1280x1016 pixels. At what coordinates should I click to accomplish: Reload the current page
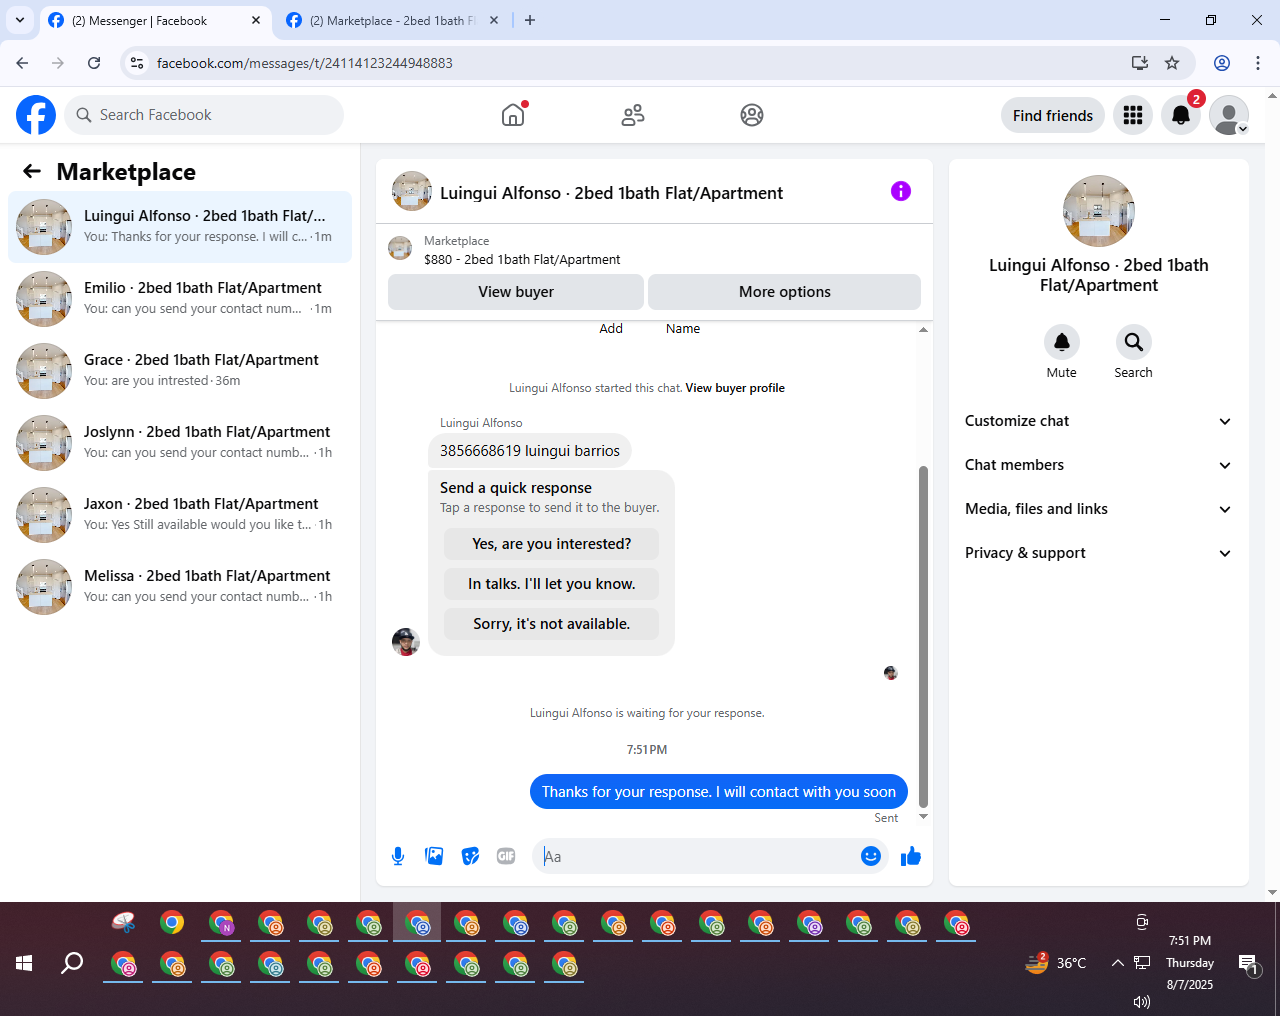click(94, 63)
